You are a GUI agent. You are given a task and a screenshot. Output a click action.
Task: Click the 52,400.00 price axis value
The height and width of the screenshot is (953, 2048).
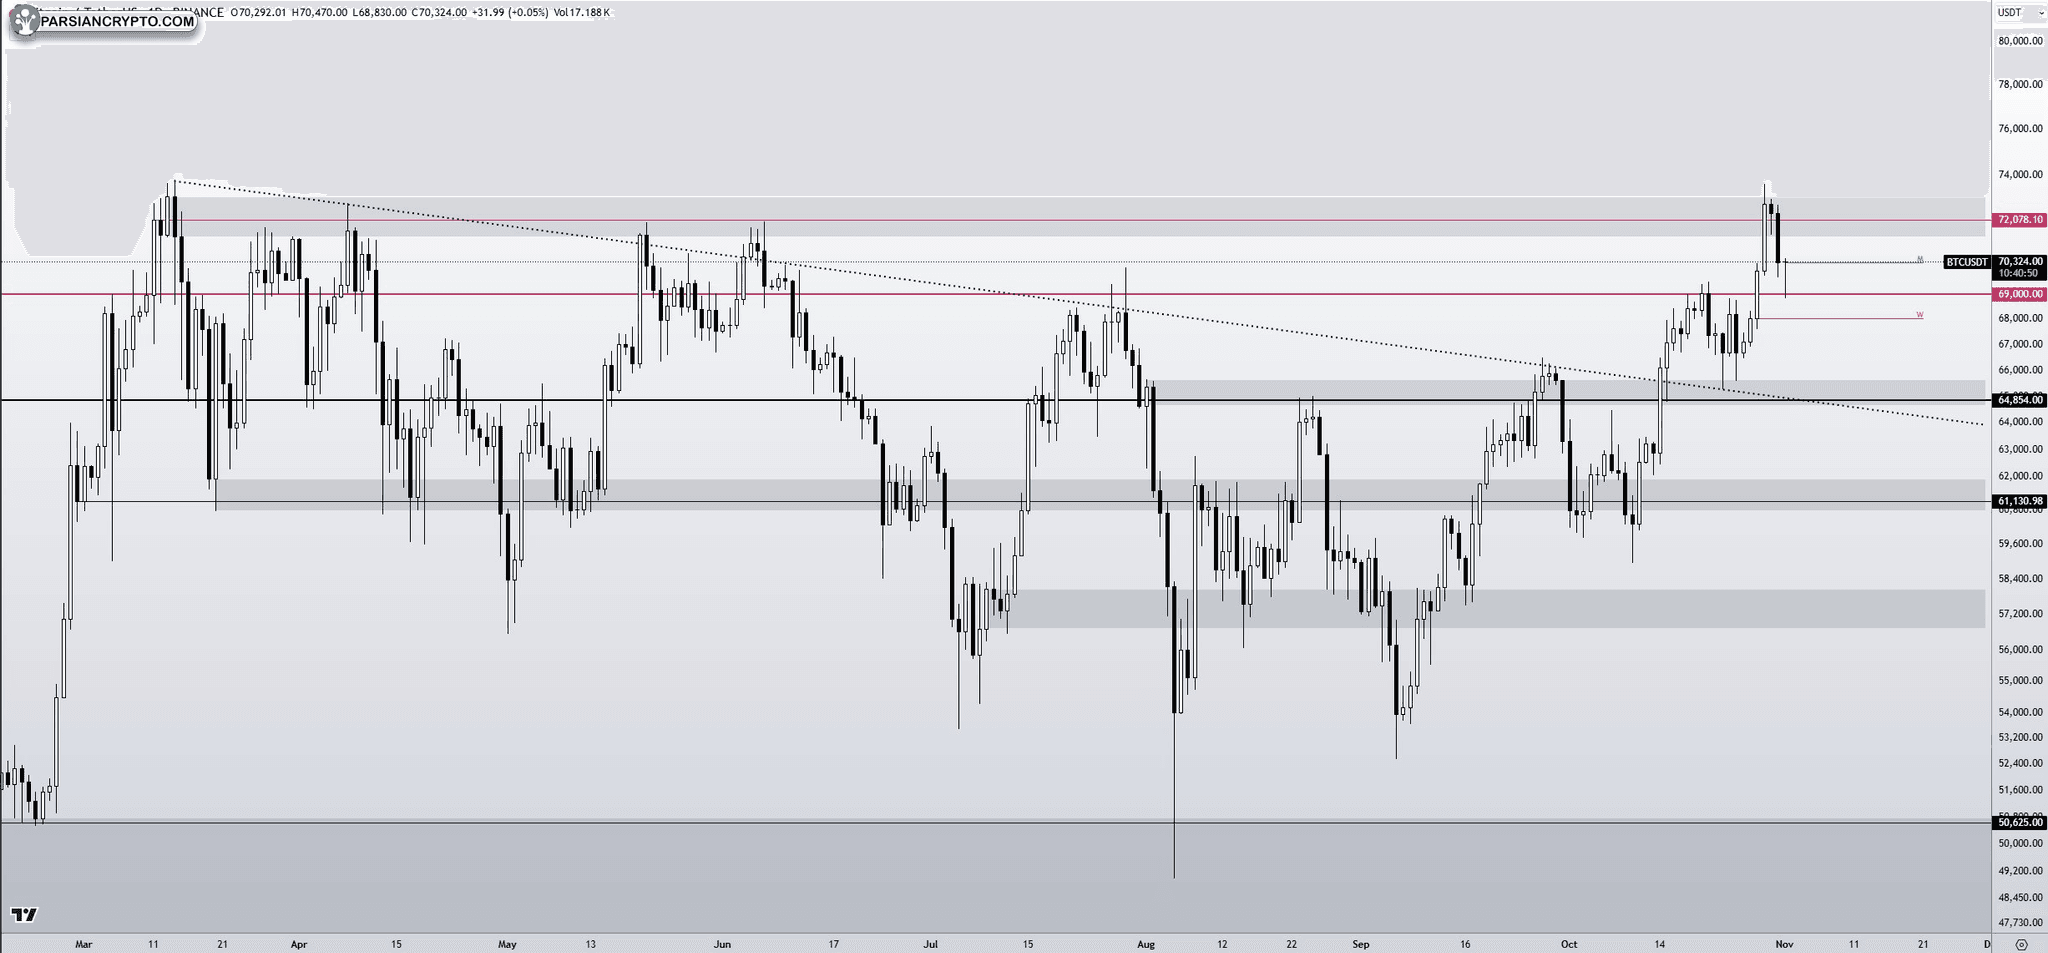[2020, 764]
